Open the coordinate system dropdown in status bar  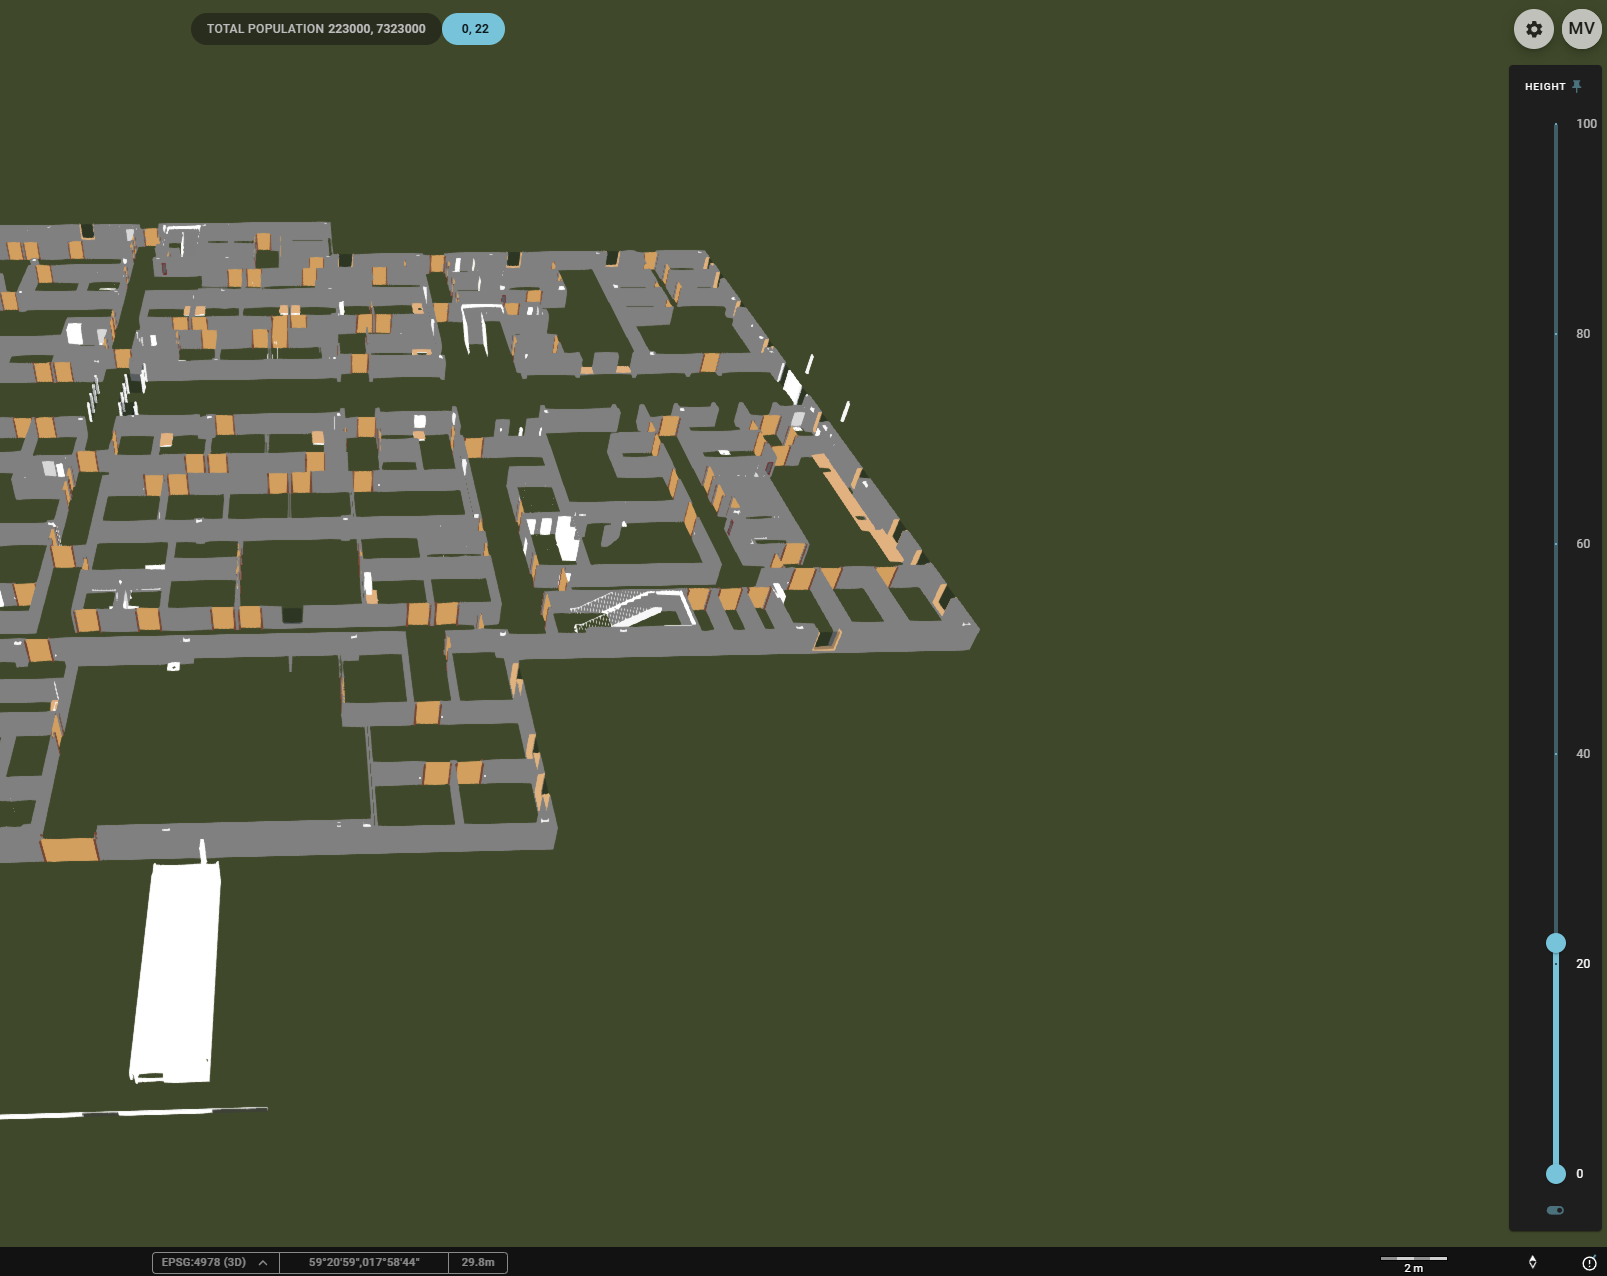214,1262
